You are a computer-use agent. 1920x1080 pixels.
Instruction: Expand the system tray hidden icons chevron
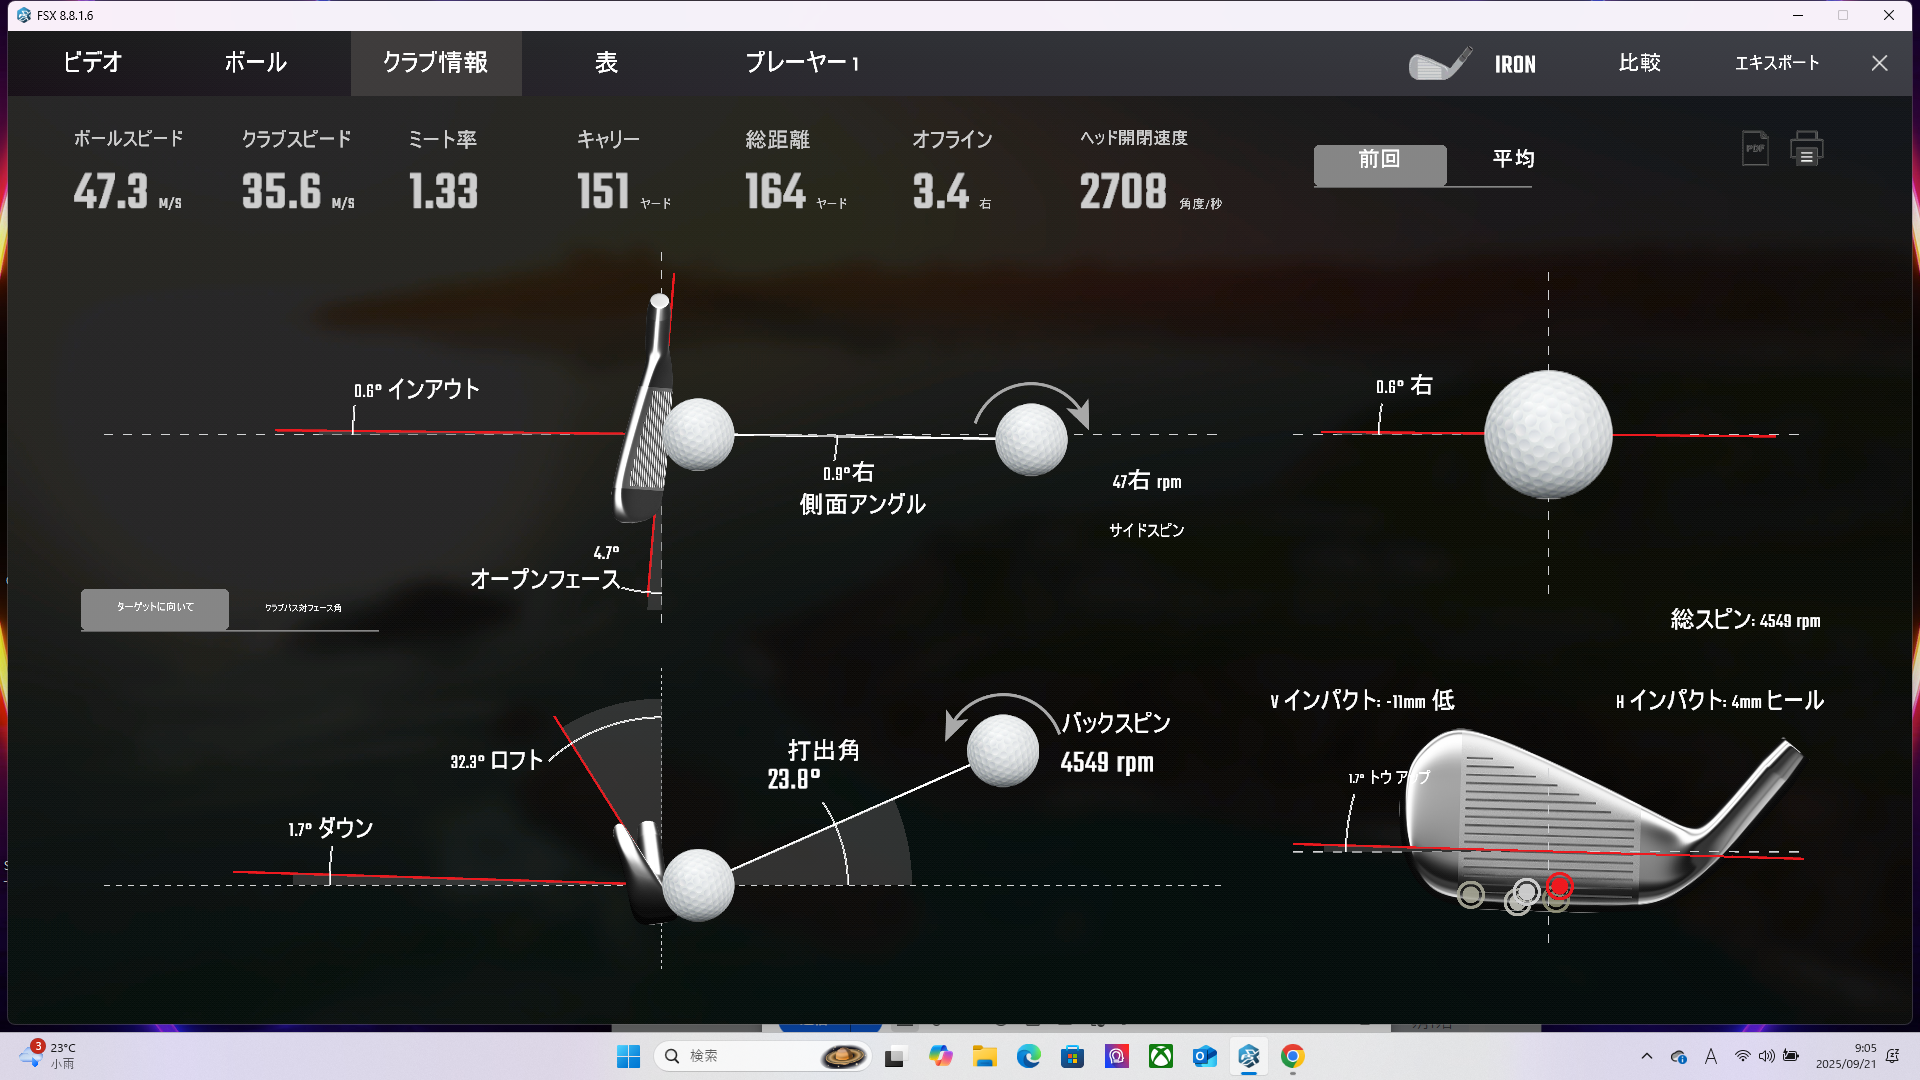point(1646,1056)
